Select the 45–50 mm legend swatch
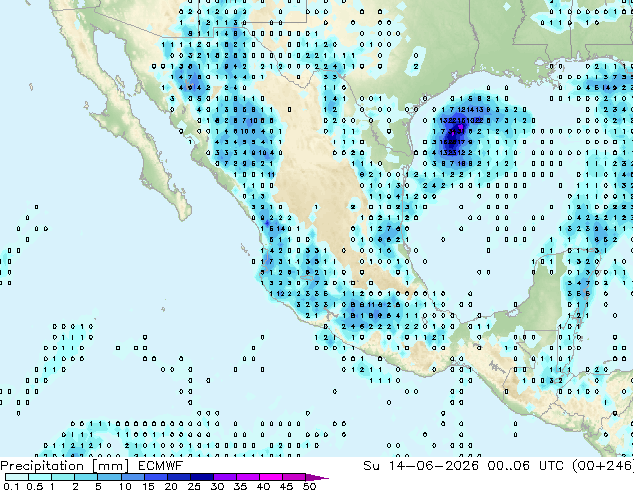The width and height of the screenshot is (634, 490). pyautogui.click(x=294, y=477)
